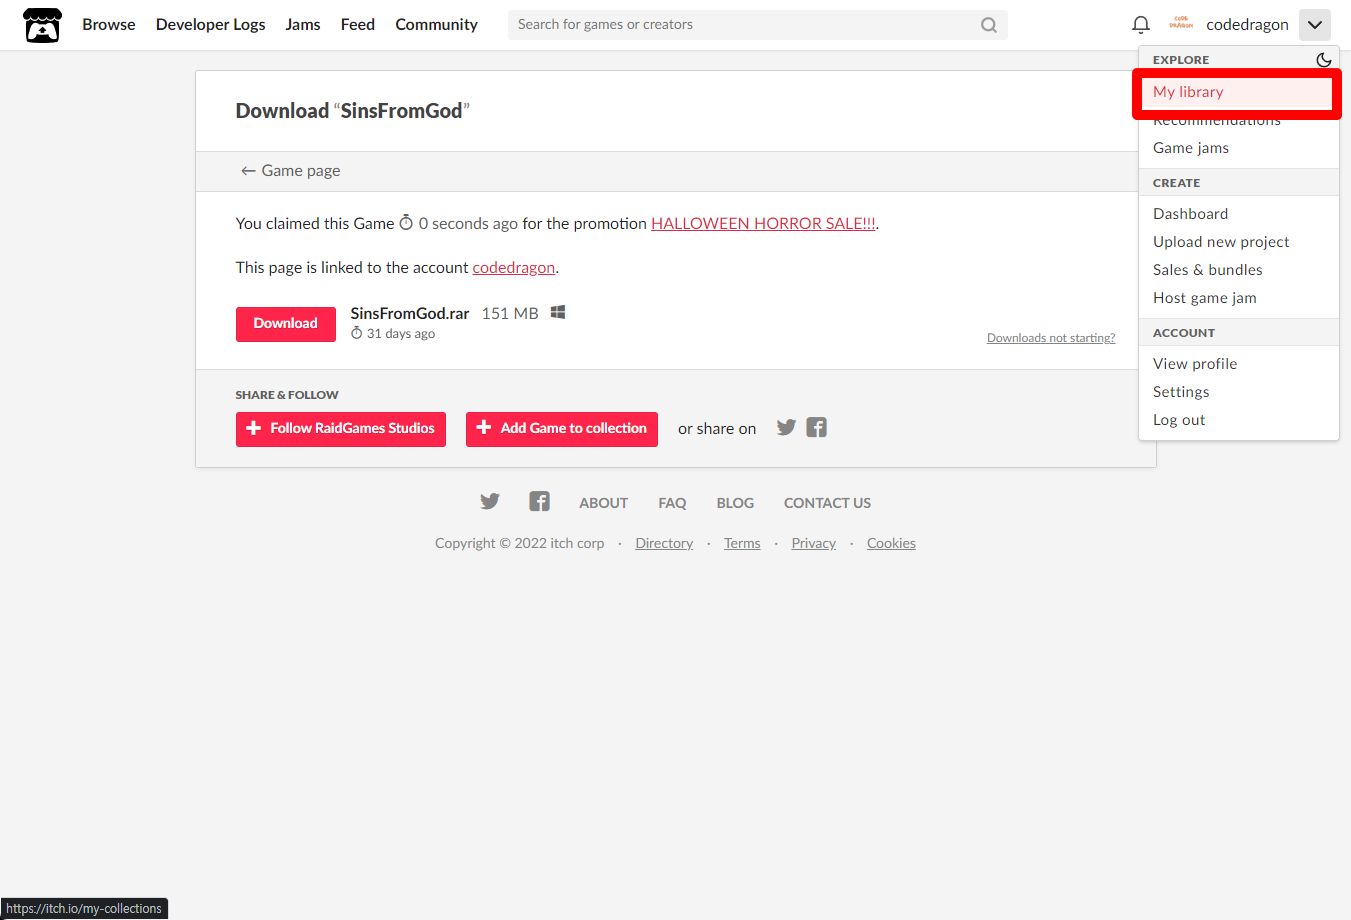Image resolution: width=1351 pixels, height=920 pixels.
Task: Click the codedragon avatar image
Action: pos(1181,23)
